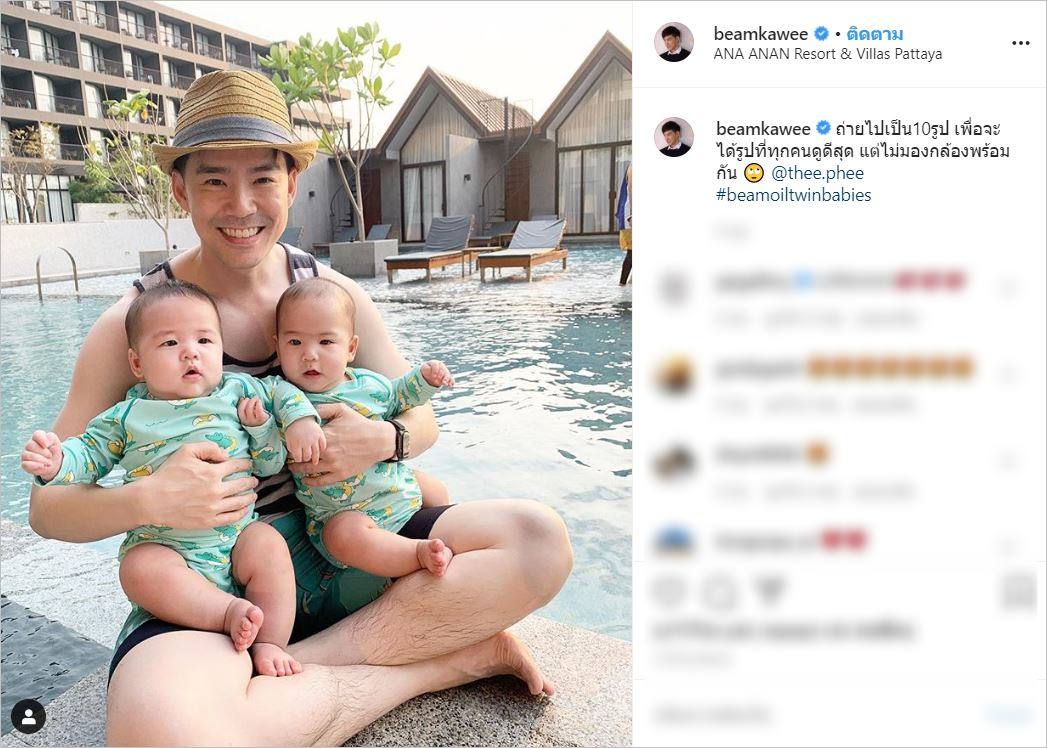Save post with the bookmark icon
This screenshot has height=748, width=1047.
point(1020,591)
